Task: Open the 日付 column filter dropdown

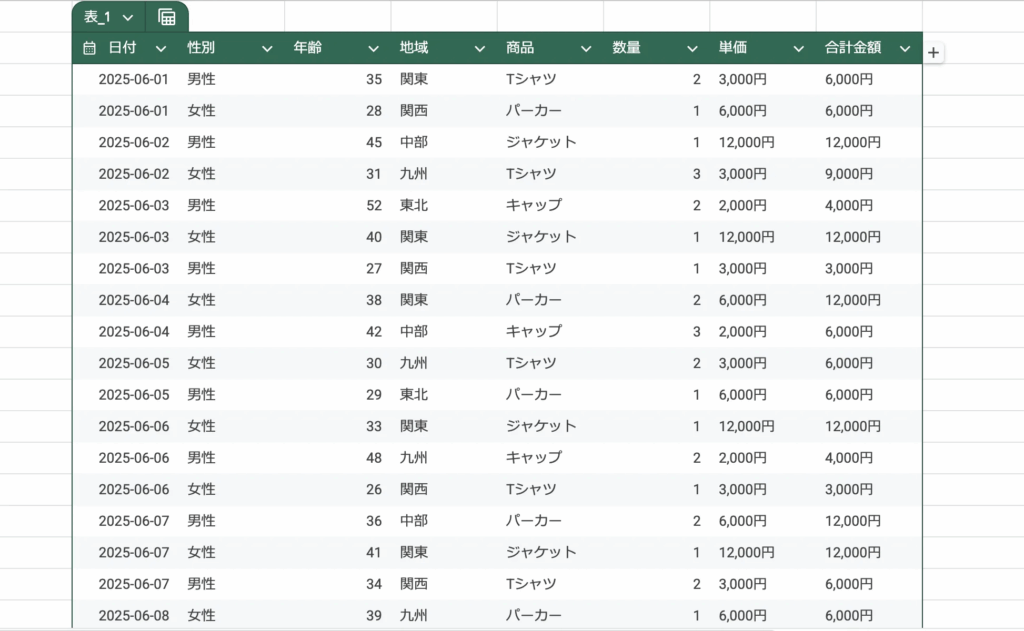Action: click(x=161, y=48)
